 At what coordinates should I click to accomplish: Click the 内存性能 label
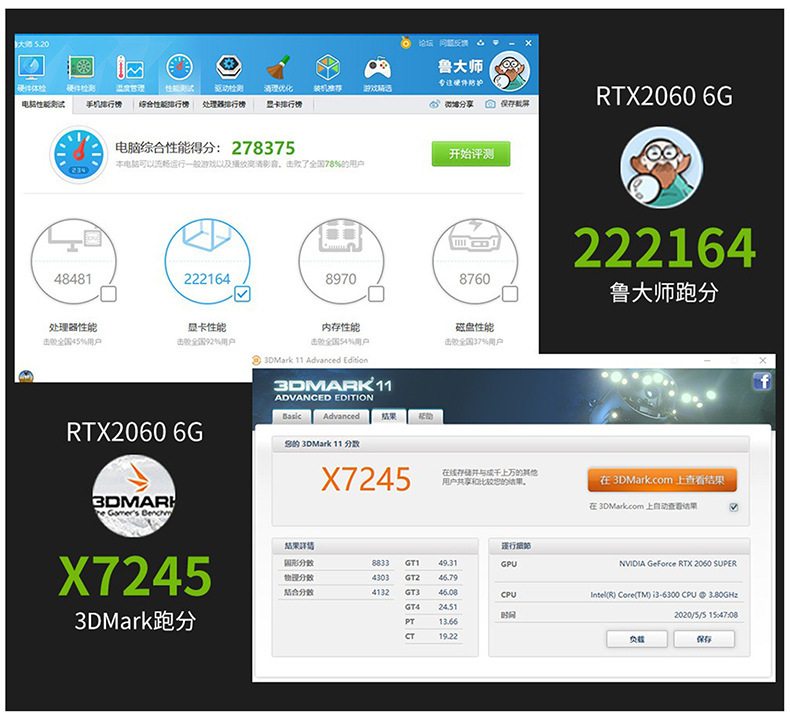(341, 327)
